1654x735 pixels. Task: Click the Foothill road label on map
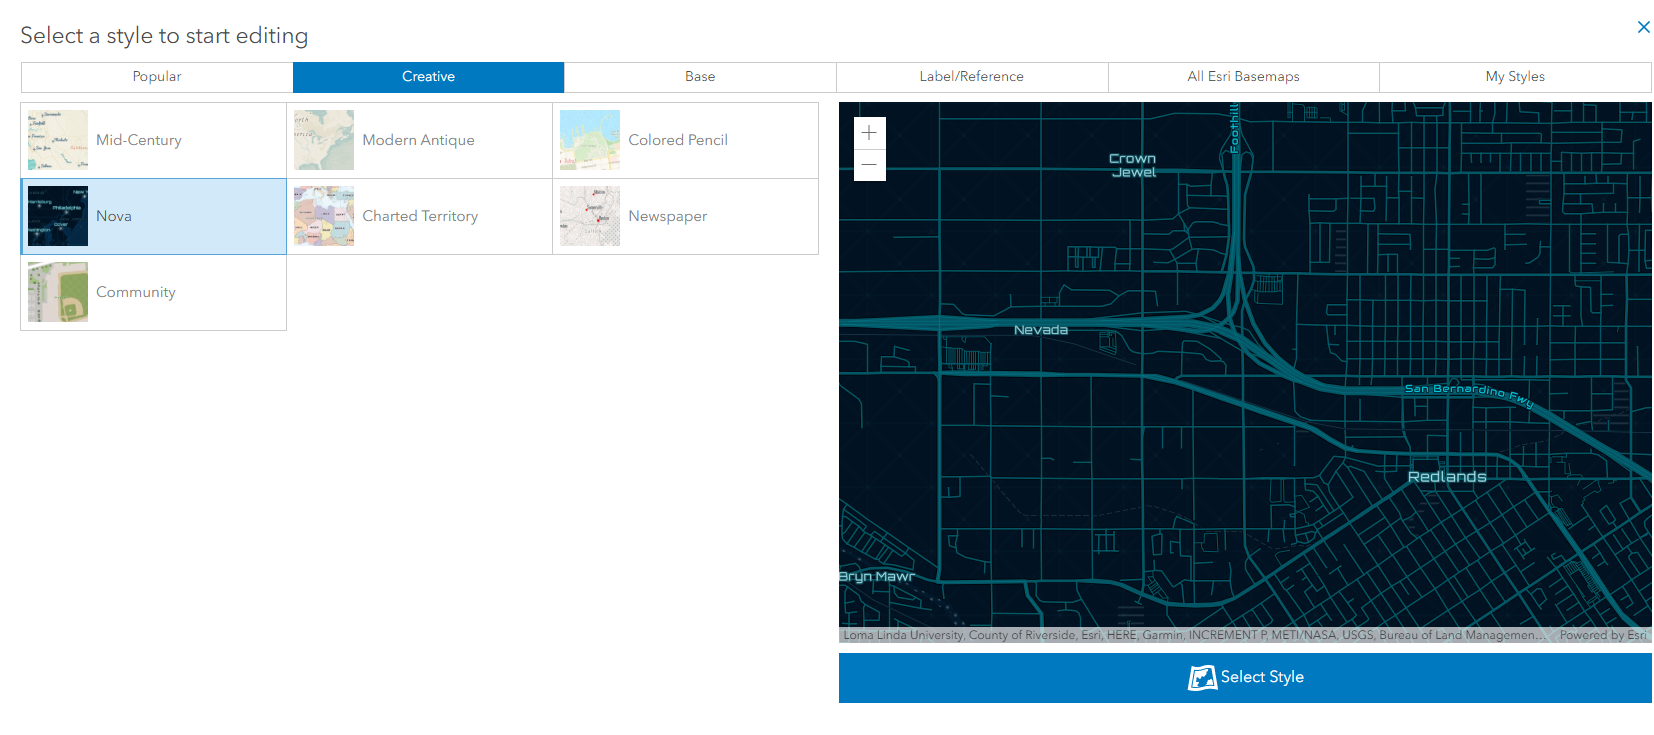tap(1235, 126)
